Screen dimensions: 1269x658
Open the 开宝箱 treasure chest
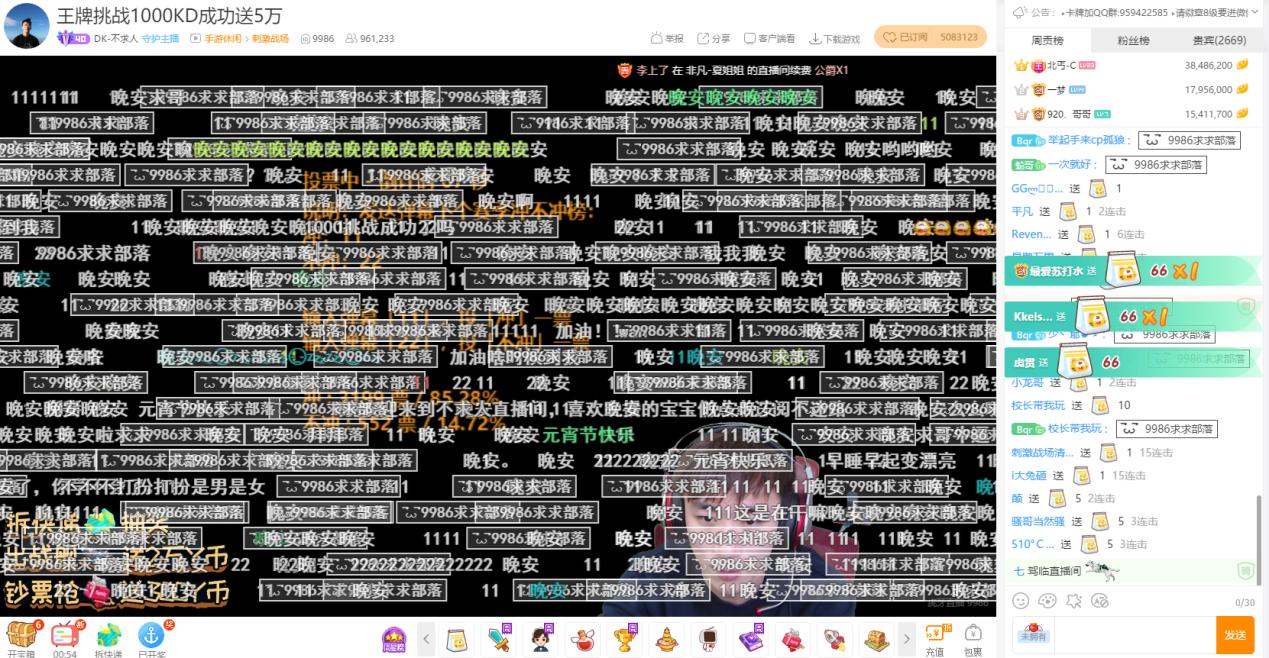22,636
